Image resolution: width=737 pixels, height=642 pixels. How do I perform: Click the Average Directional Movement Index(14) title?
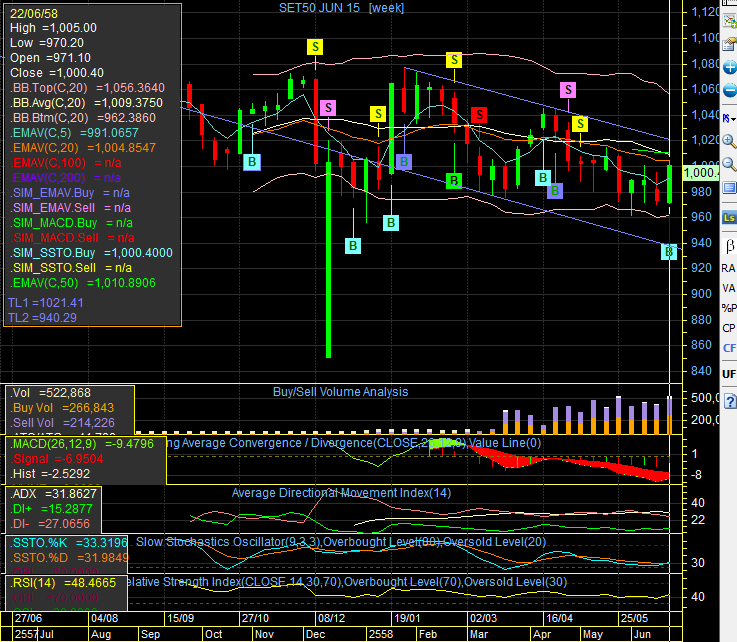point(341,493)
